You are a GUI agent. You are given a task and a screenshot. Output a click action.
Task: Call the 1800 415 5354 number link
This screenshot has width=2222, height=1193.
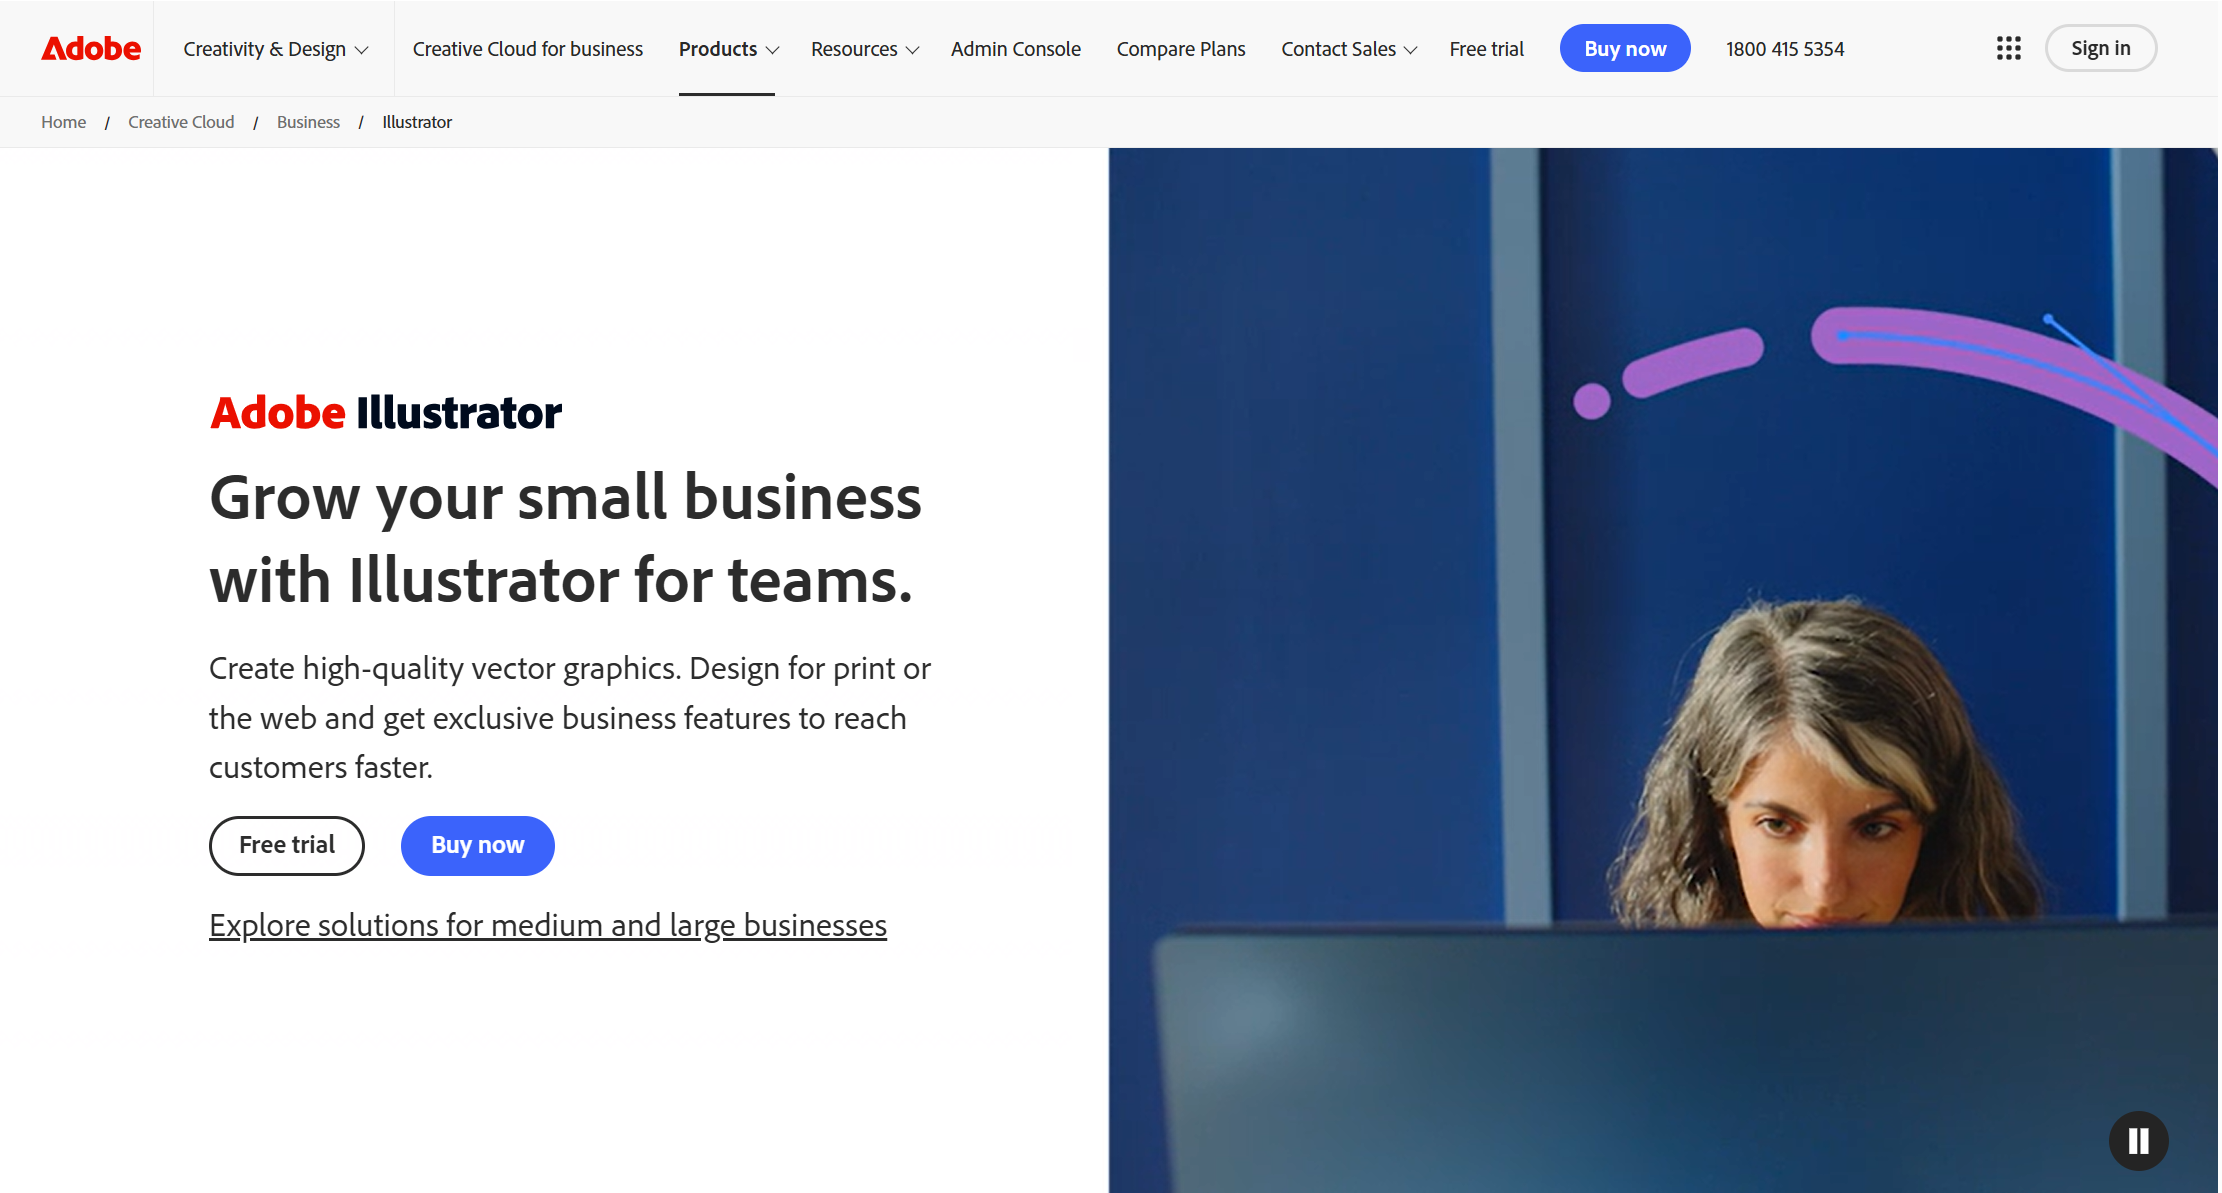1784,49
